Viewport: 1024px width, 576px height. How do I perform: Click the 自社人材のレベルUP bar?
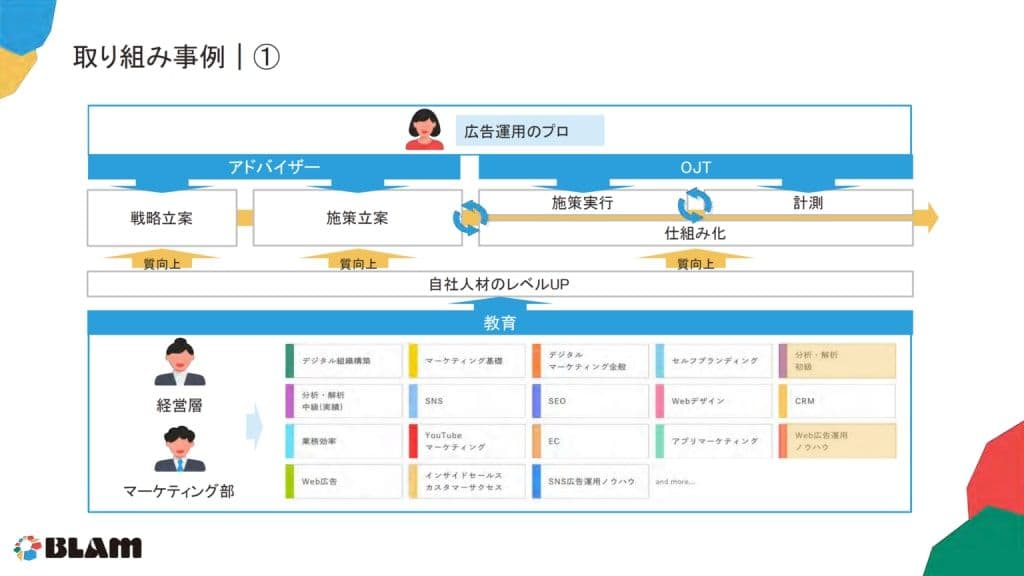500,284
